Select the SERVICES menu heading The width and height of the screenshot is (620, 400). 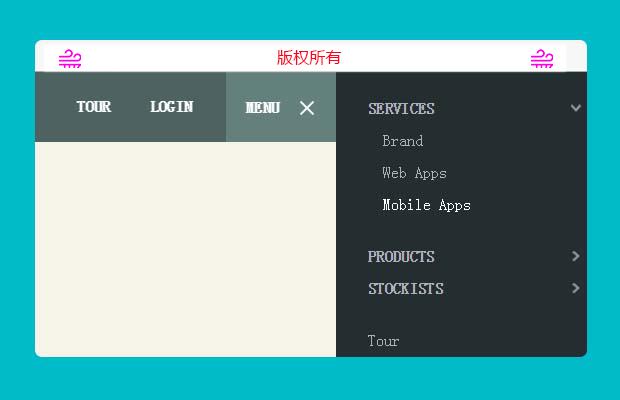pyautogui.click(x=401, y=109)
